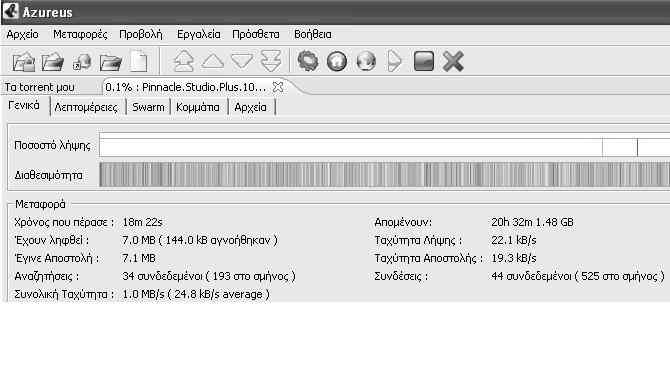Click the Αναζητήσεις label
670x384 pixels.
click(46, 276)
